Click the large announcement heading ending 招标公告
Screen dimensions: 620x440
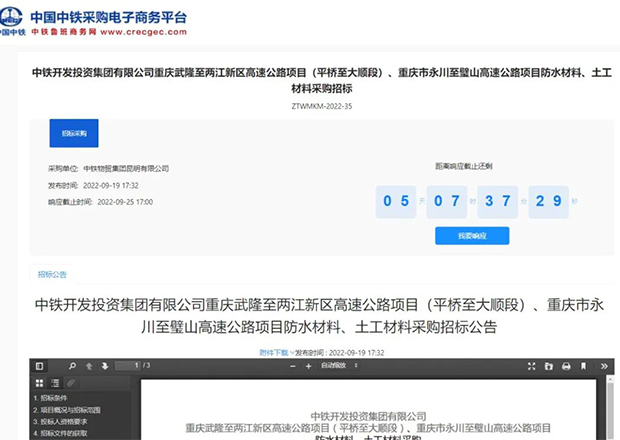click(319, 316)
